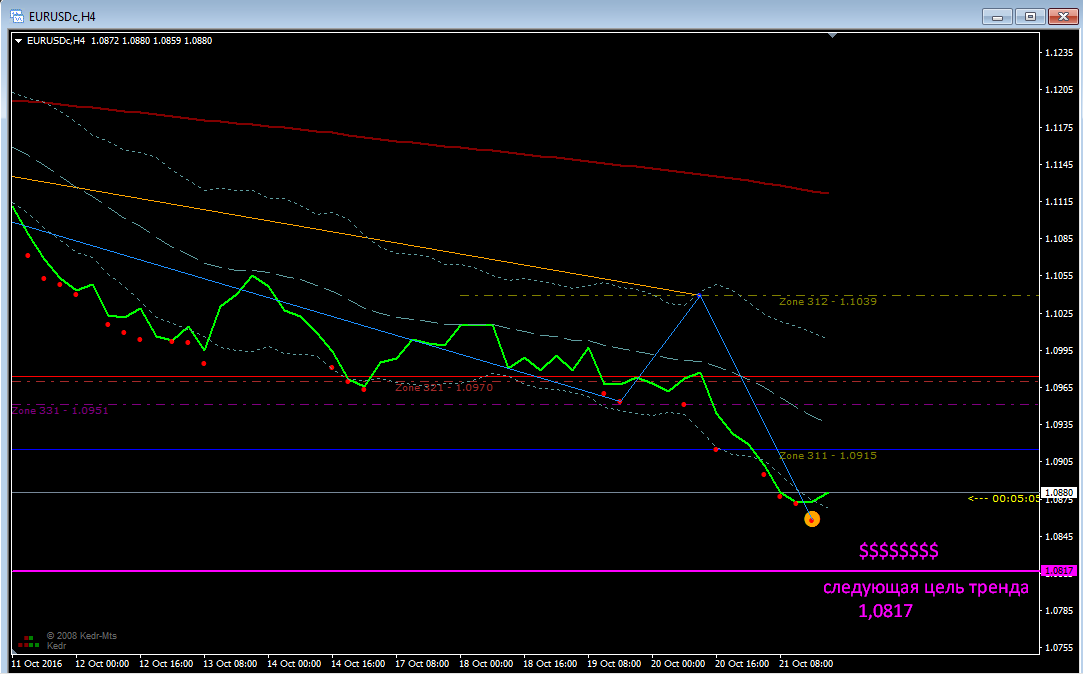Click the '13 Oct 08:00' time axis label
The width and height of the screenshot is (1083, 674).
pyautogui.click(x=230, y=664)
